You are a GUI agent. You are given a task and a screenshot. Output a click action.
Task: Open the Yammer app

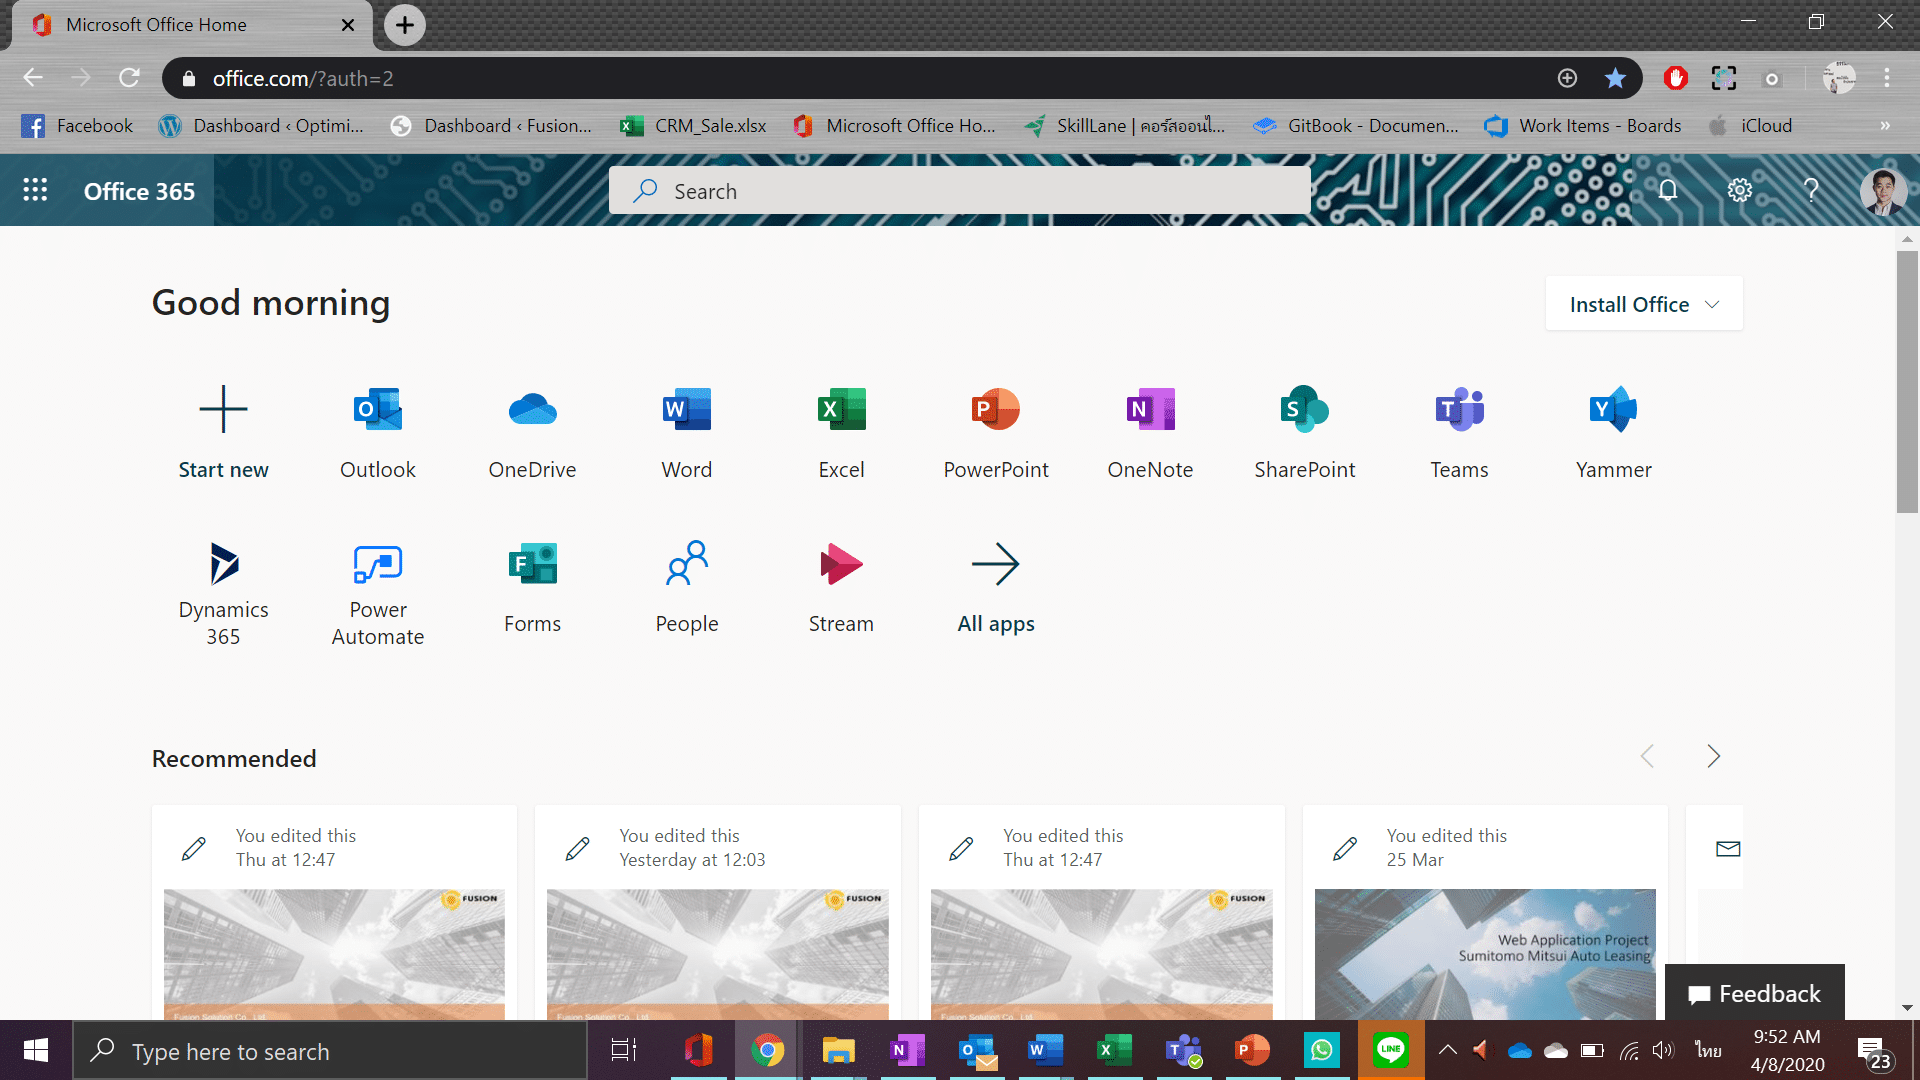point(1614,432)
